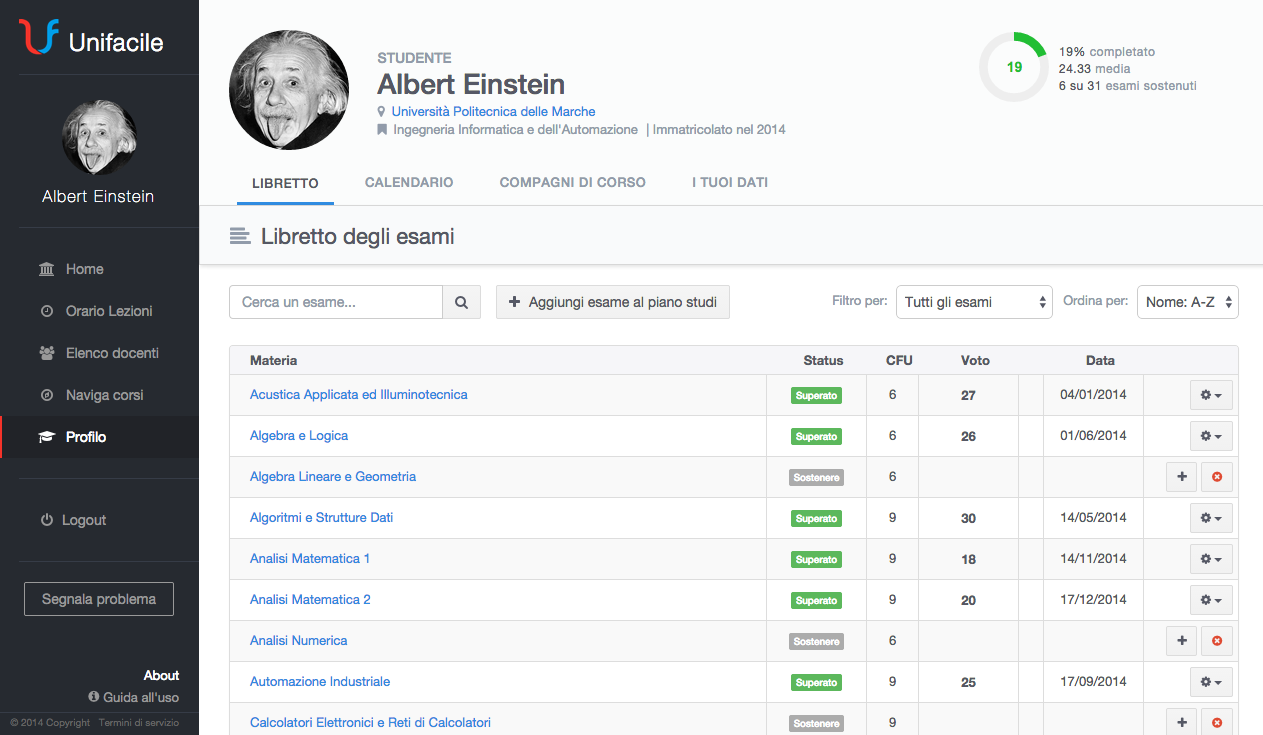This screenshot has height=735, width=1263.
Task: Open the Algebra e Logica exam link
Action: point(299,436)
